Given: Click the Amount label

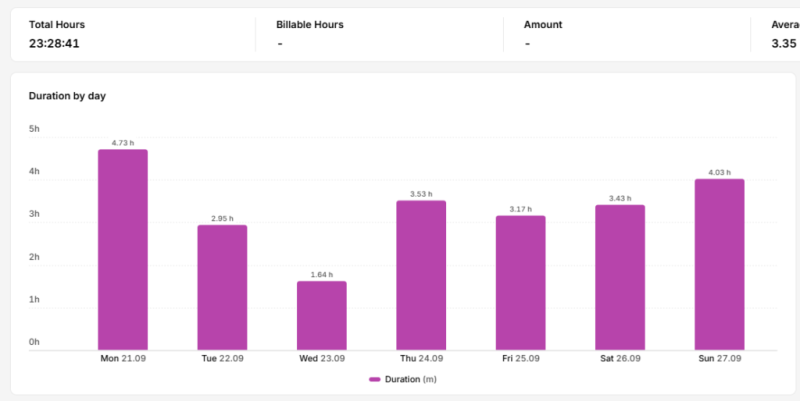Looking at the screenshot, I should (543, 24).
